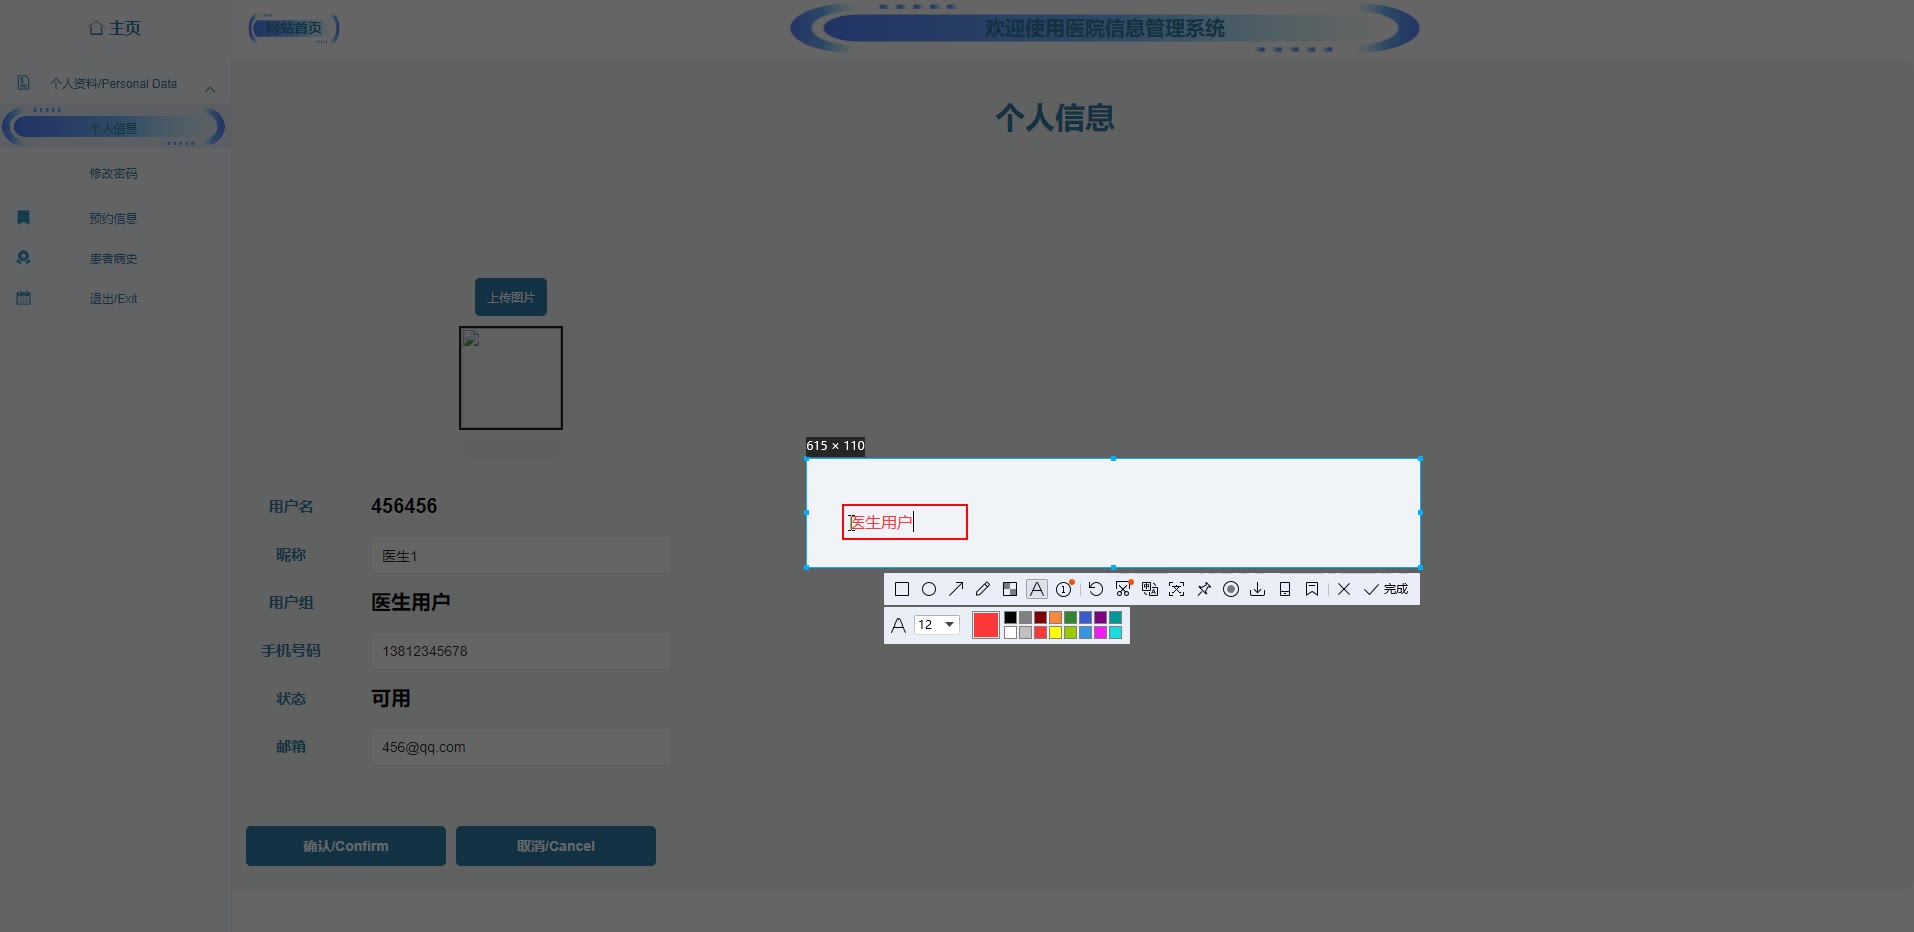Open 预约信息 sidebar item
The image size is (1914, 932).
(x=113, y=218)
